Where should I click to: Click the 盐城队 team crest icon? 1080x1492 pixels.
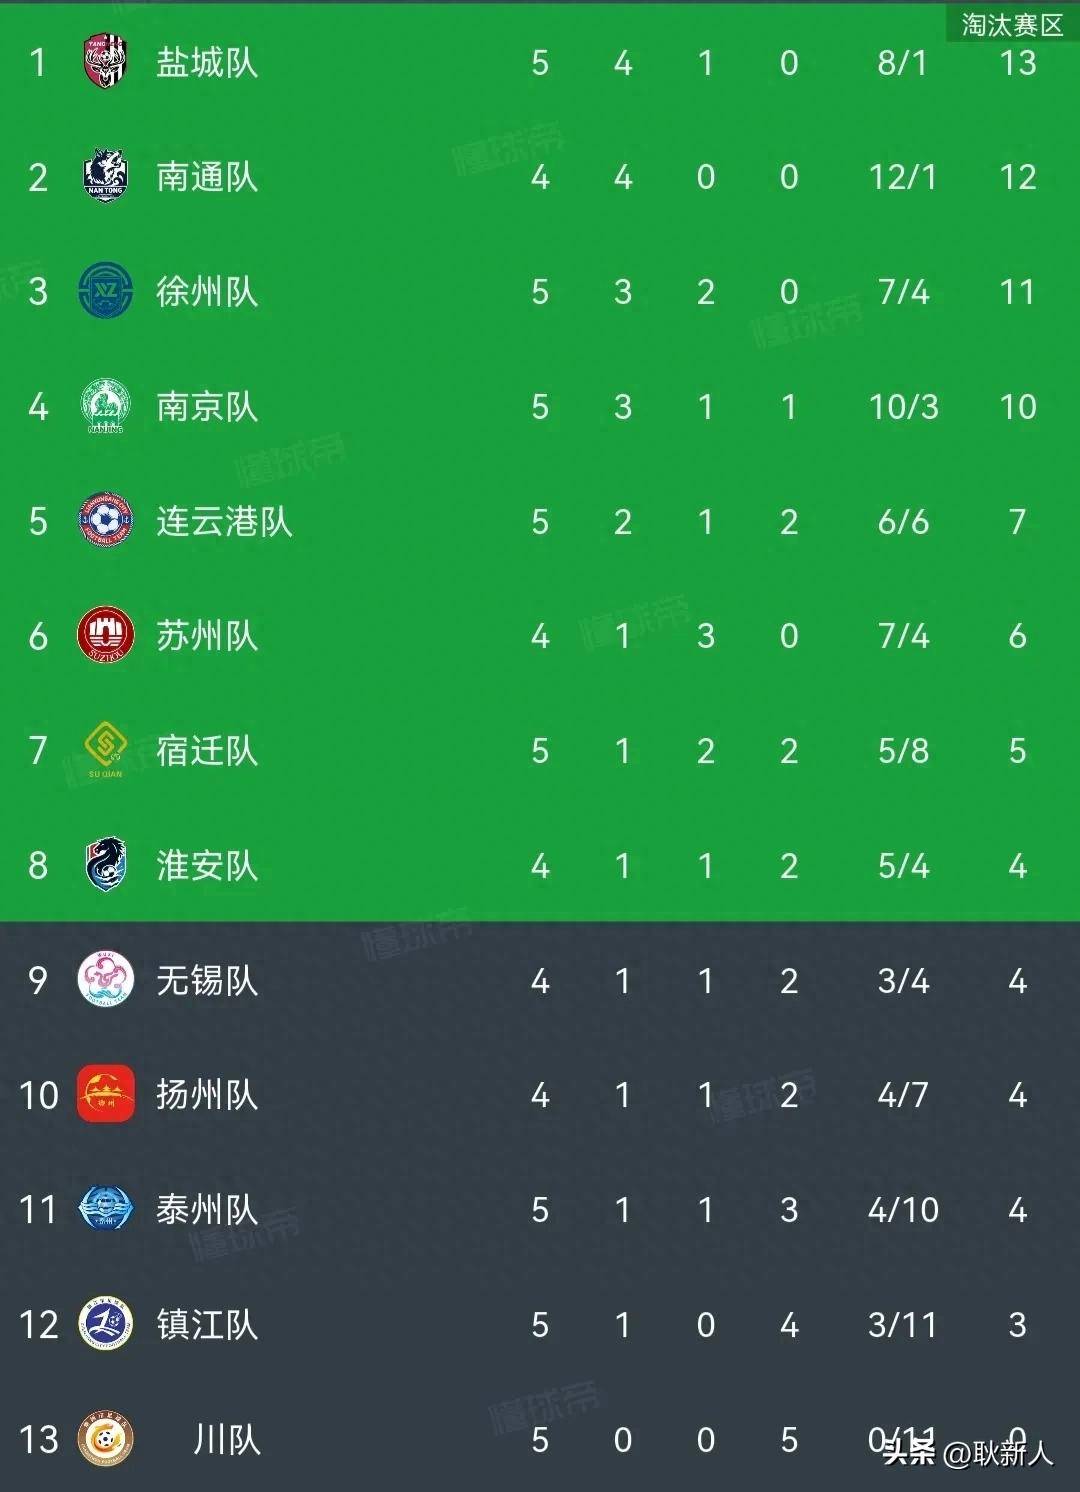point(105,62)
